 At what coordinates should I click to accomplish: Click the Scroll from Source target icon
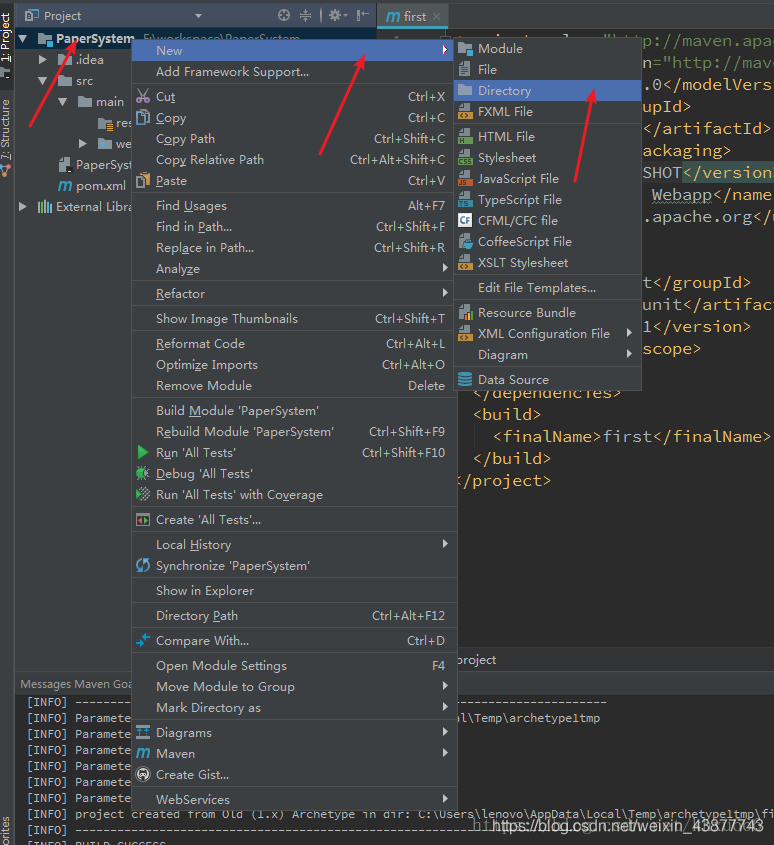pos(284,16)
